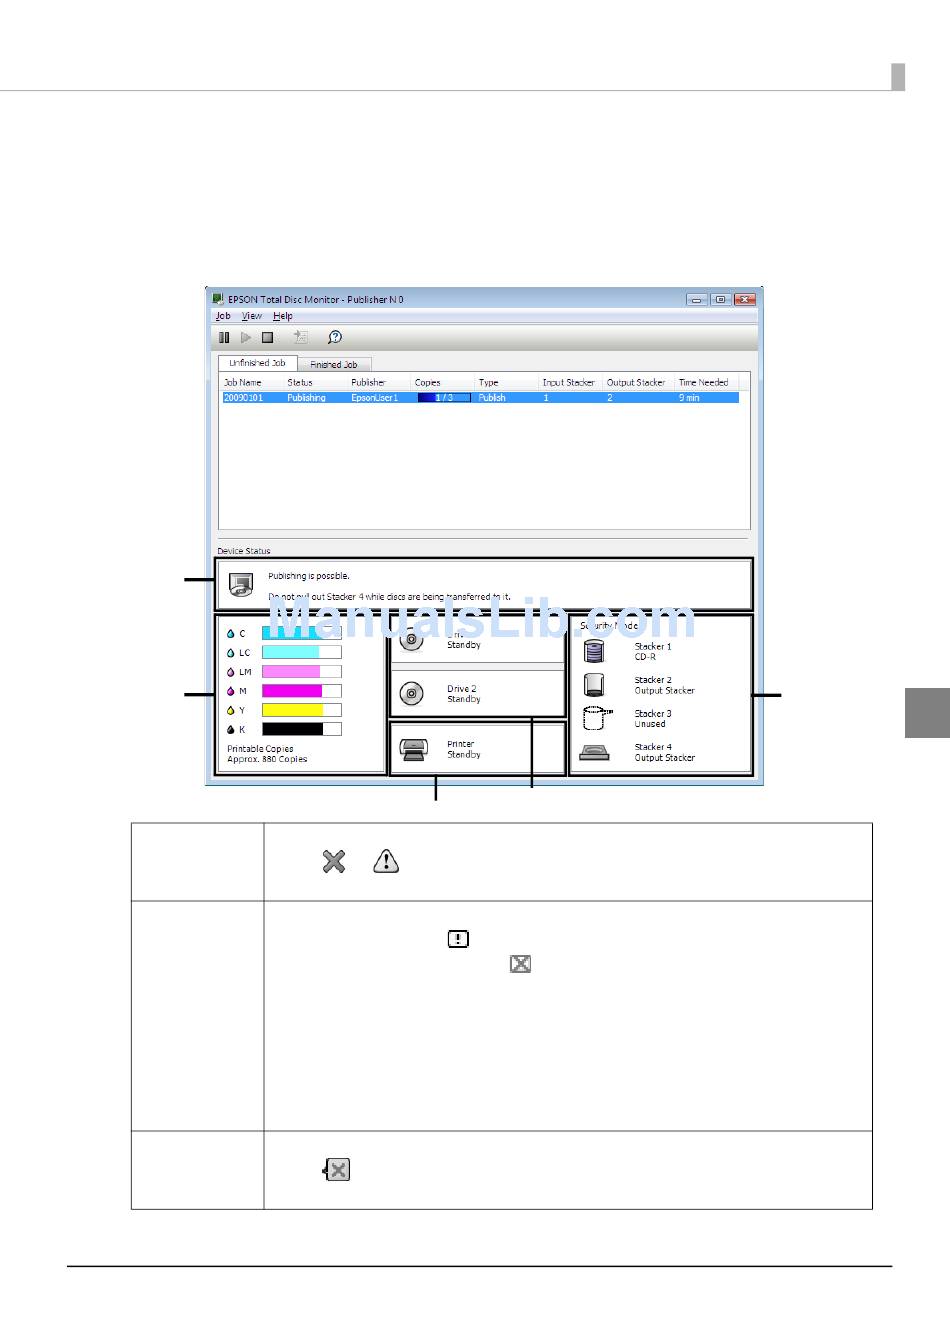The height and width of the screenshot is (1344, 950).
Task: Click the disc icon of the drive above Drive 2
Action: 412,639
